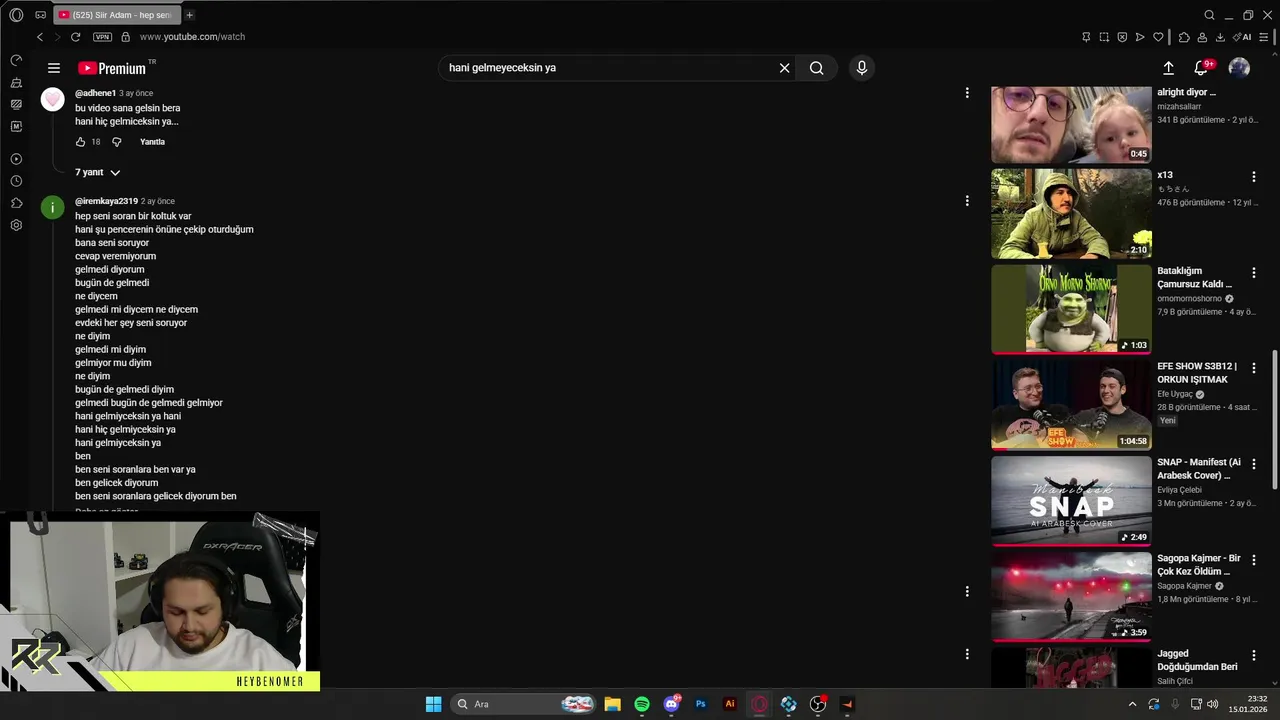The height and width of the screenshot is (720, 1280).
Task: Click the padlock site info icon
Action: click(125, 37)
